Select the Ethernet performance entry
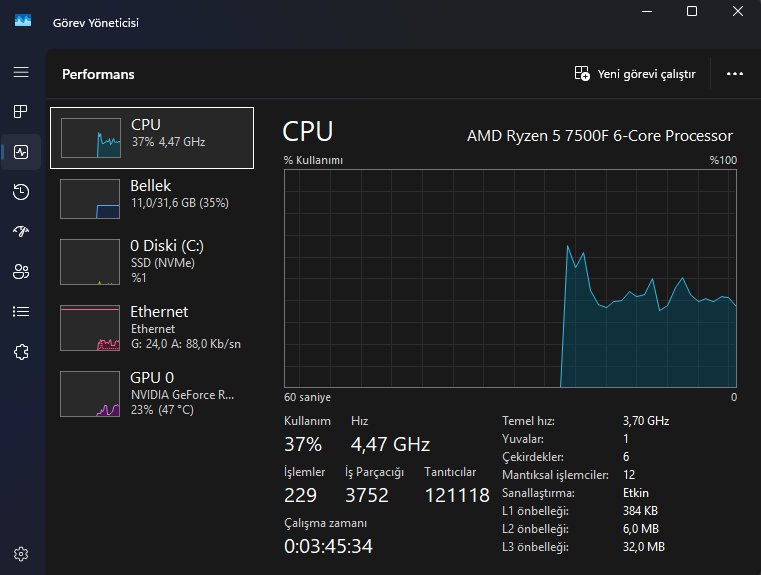This screenshot has width=761, height=575. pos(152,327)
